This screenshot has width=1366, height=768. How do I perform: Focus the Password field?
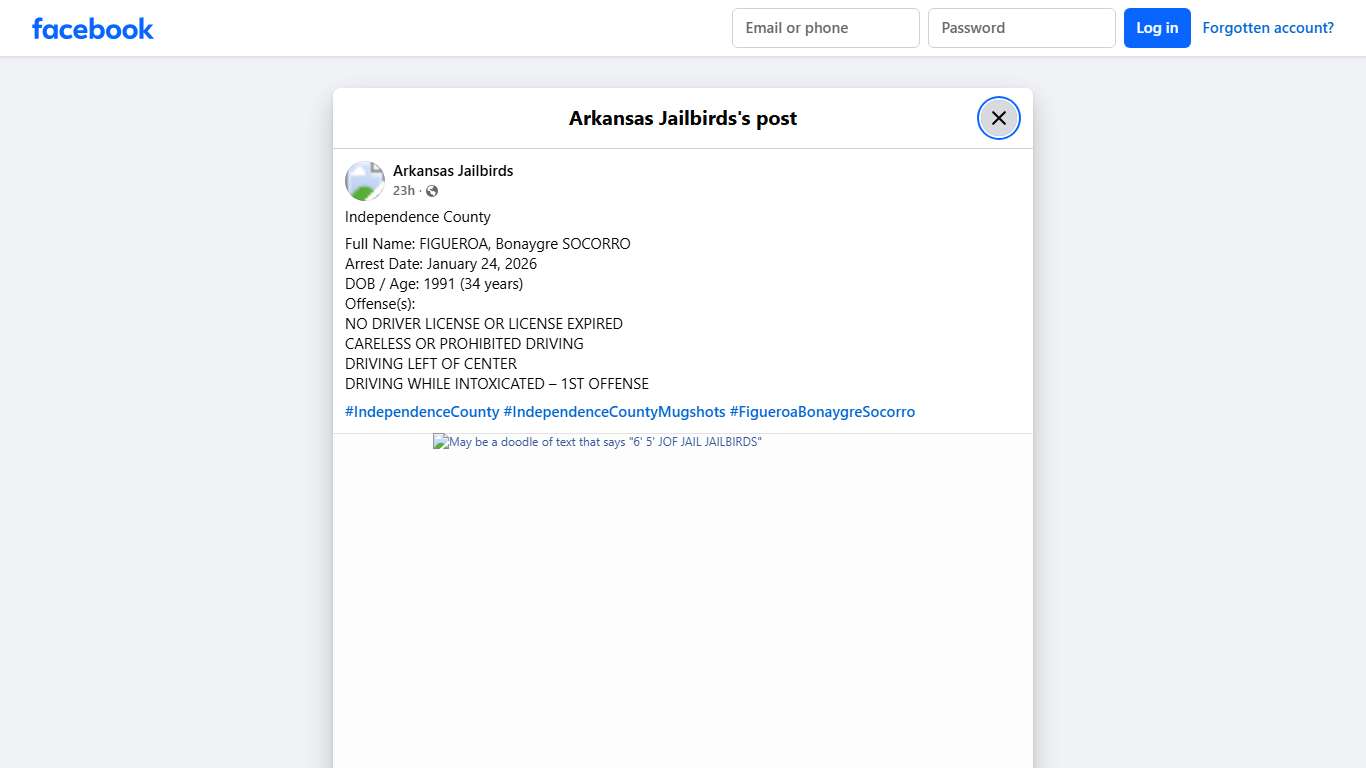pyautogui.click(x=1021, y=28)
